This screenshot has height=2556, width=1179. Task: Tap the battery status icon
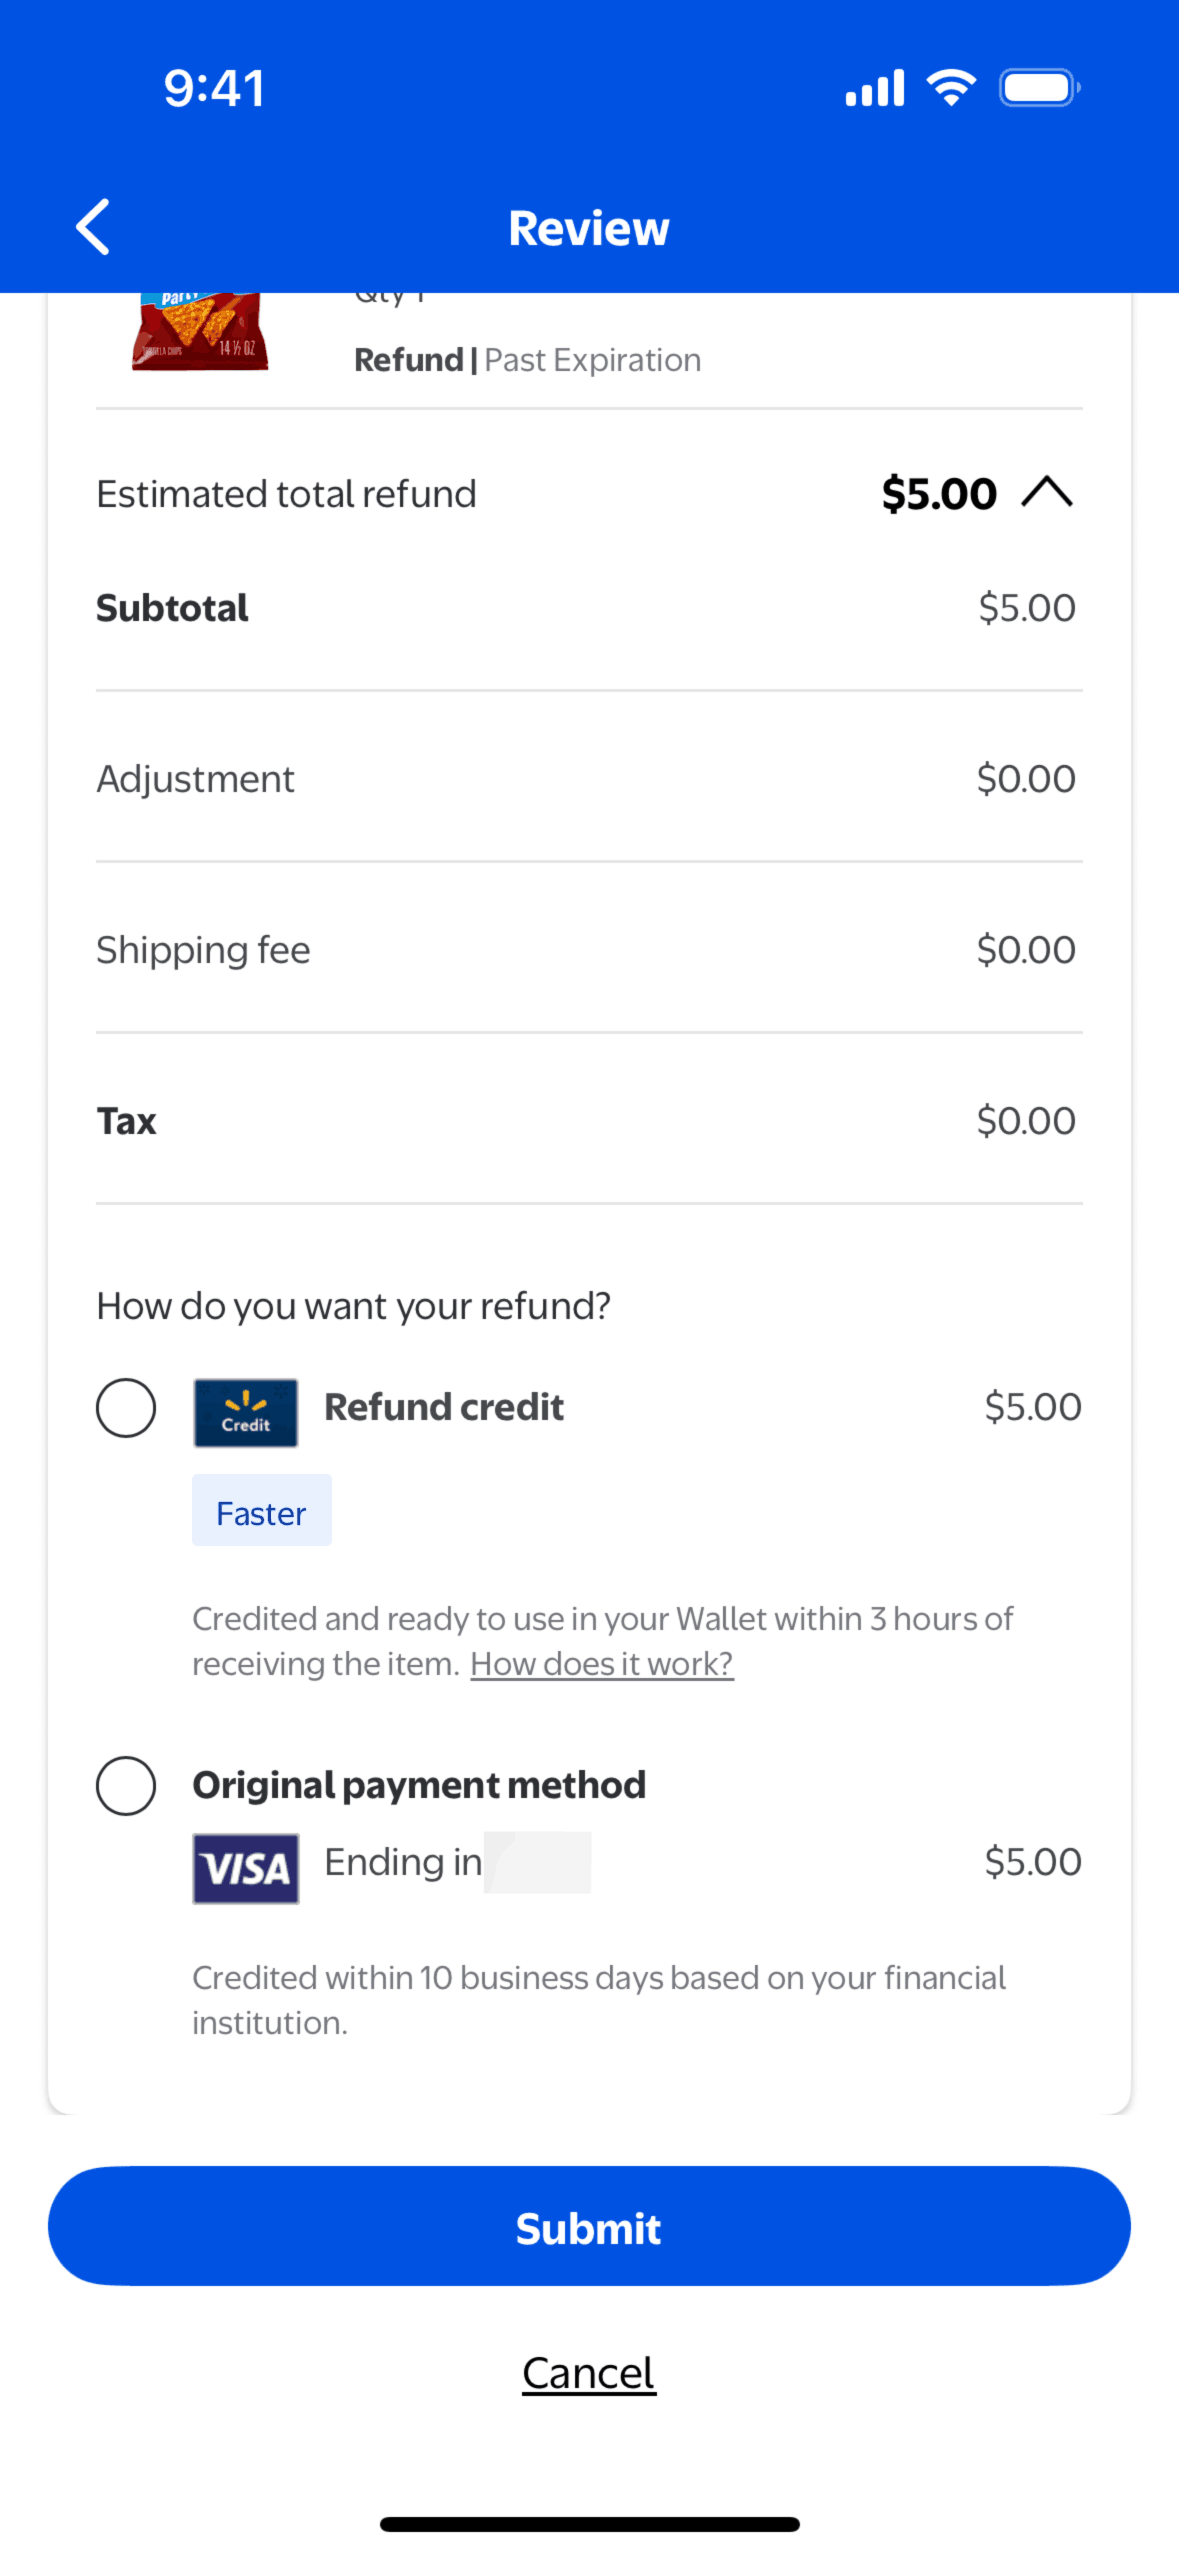1039,88
